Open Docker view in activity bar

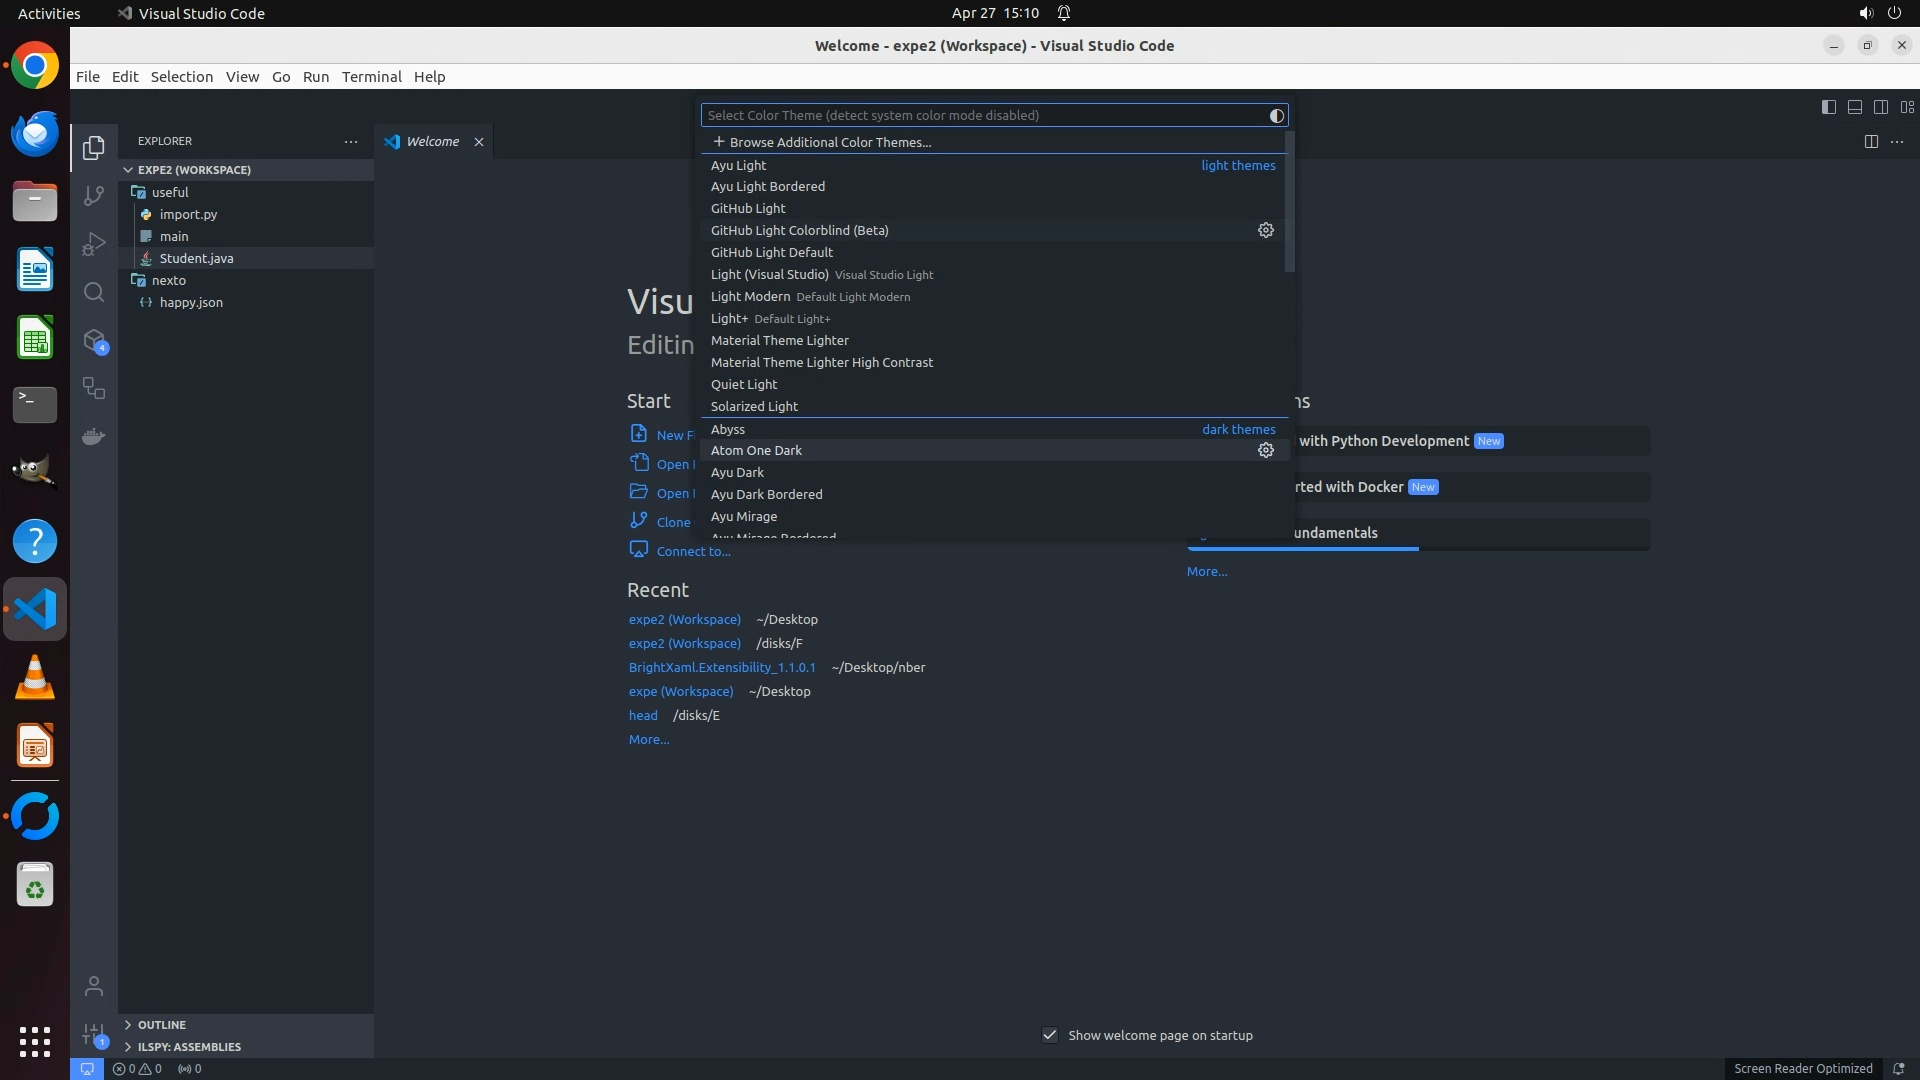point(94,437)
